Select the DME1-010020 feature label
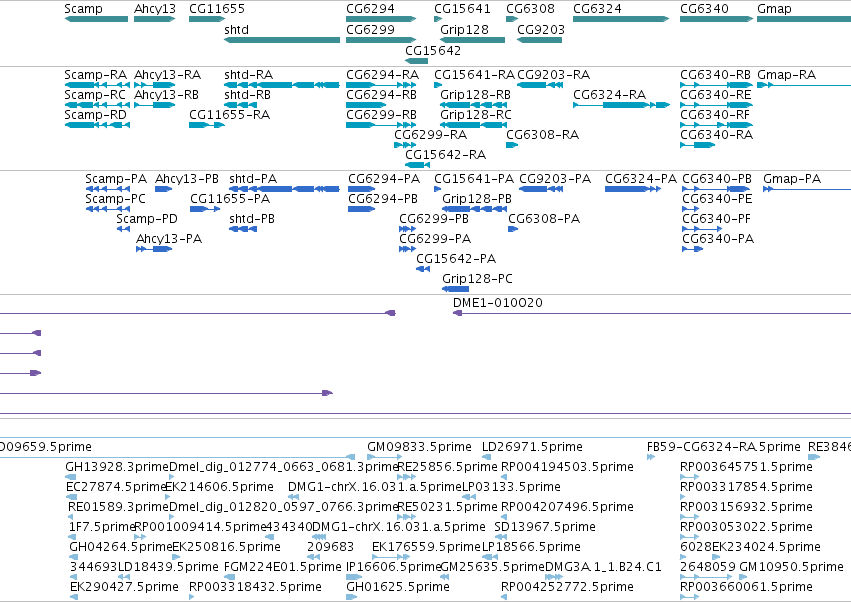Screen dimensions: 851x602 (498, 303)
